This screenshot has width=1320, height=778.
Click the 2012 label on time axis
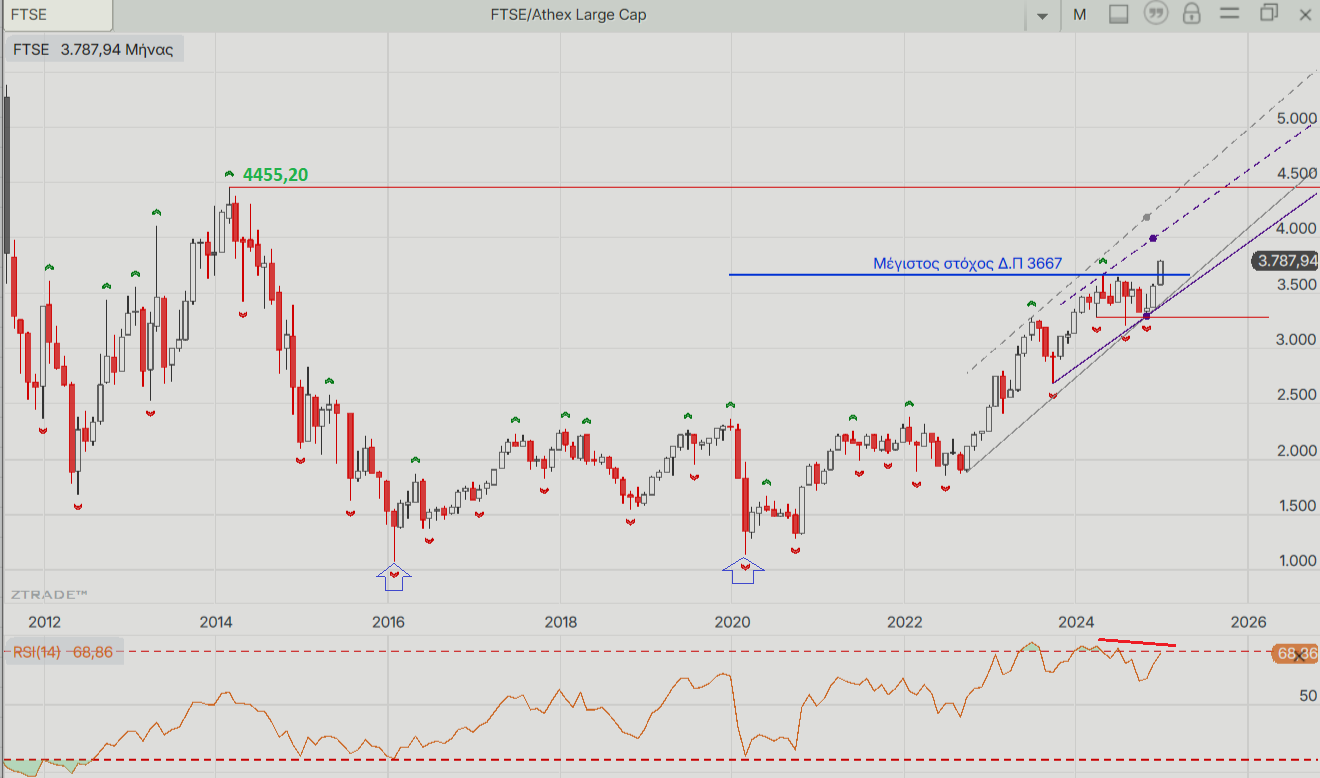tap(44, 621)
